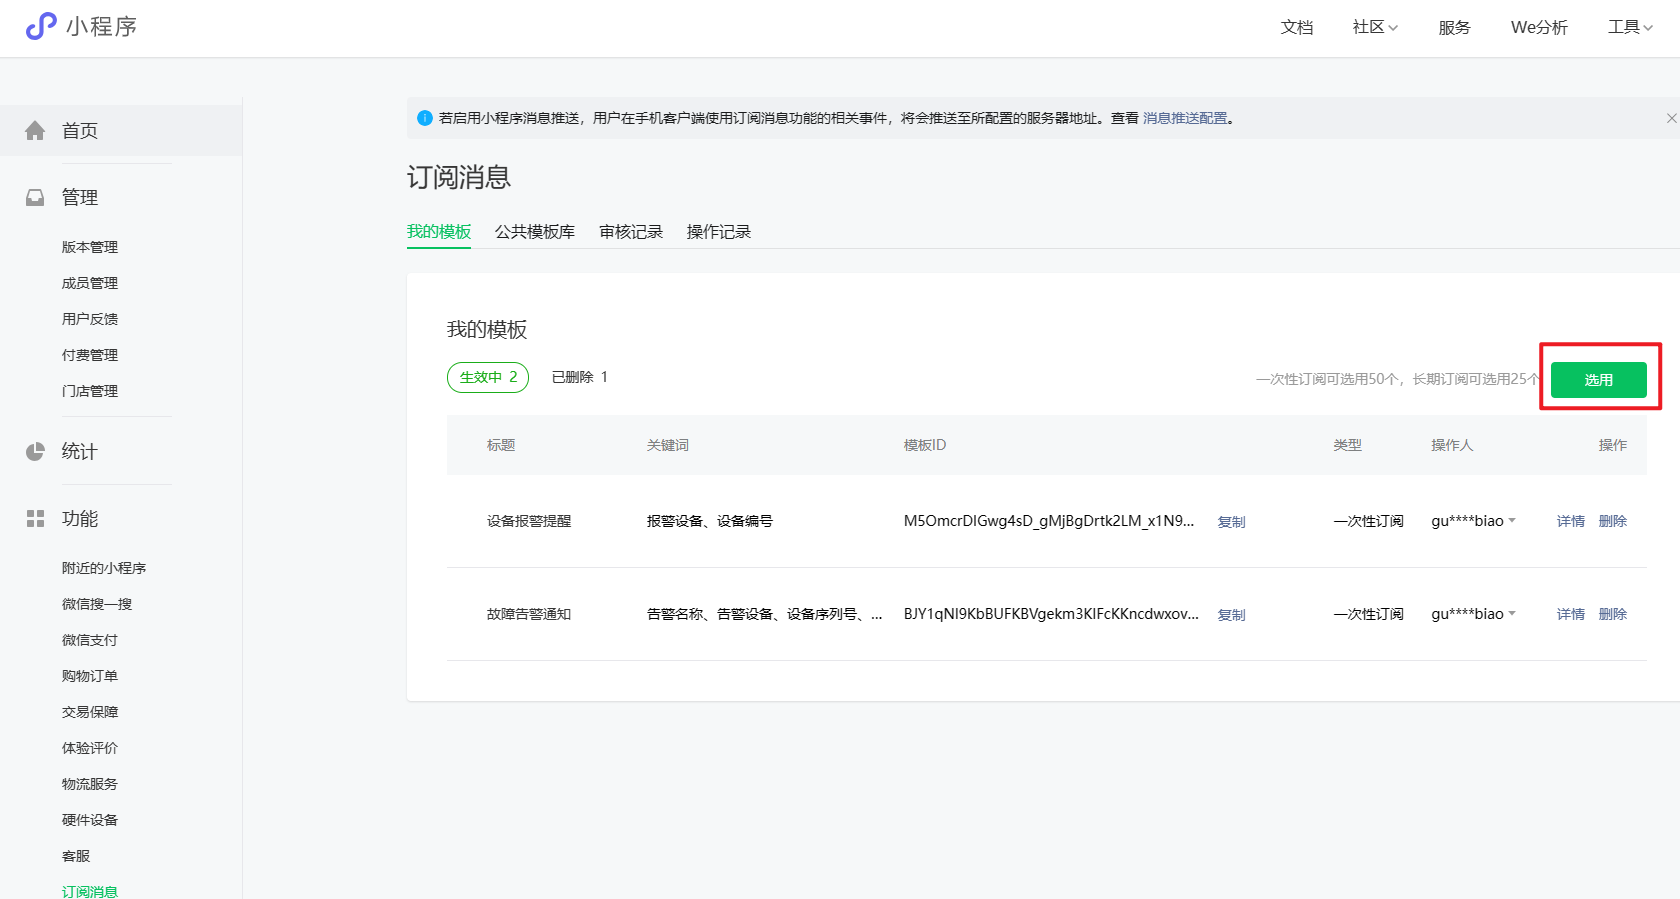Image resolution: width=1680 pixels, height=899 pixels.
Task: Show the 已删除 templates filter
Action: point(579,377)
